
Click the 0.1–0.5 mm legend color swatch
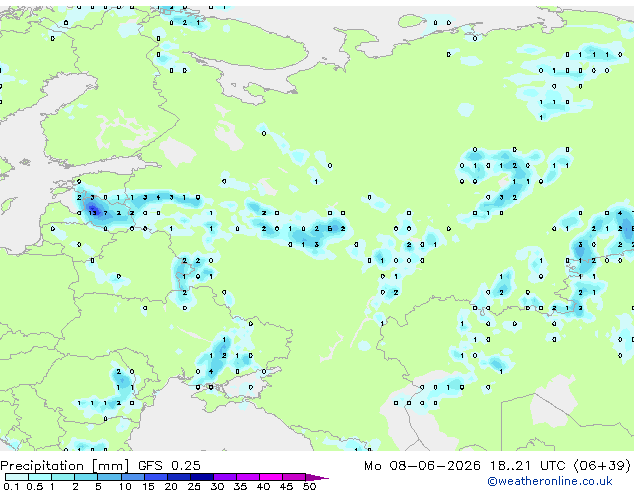tap(17, 477)
